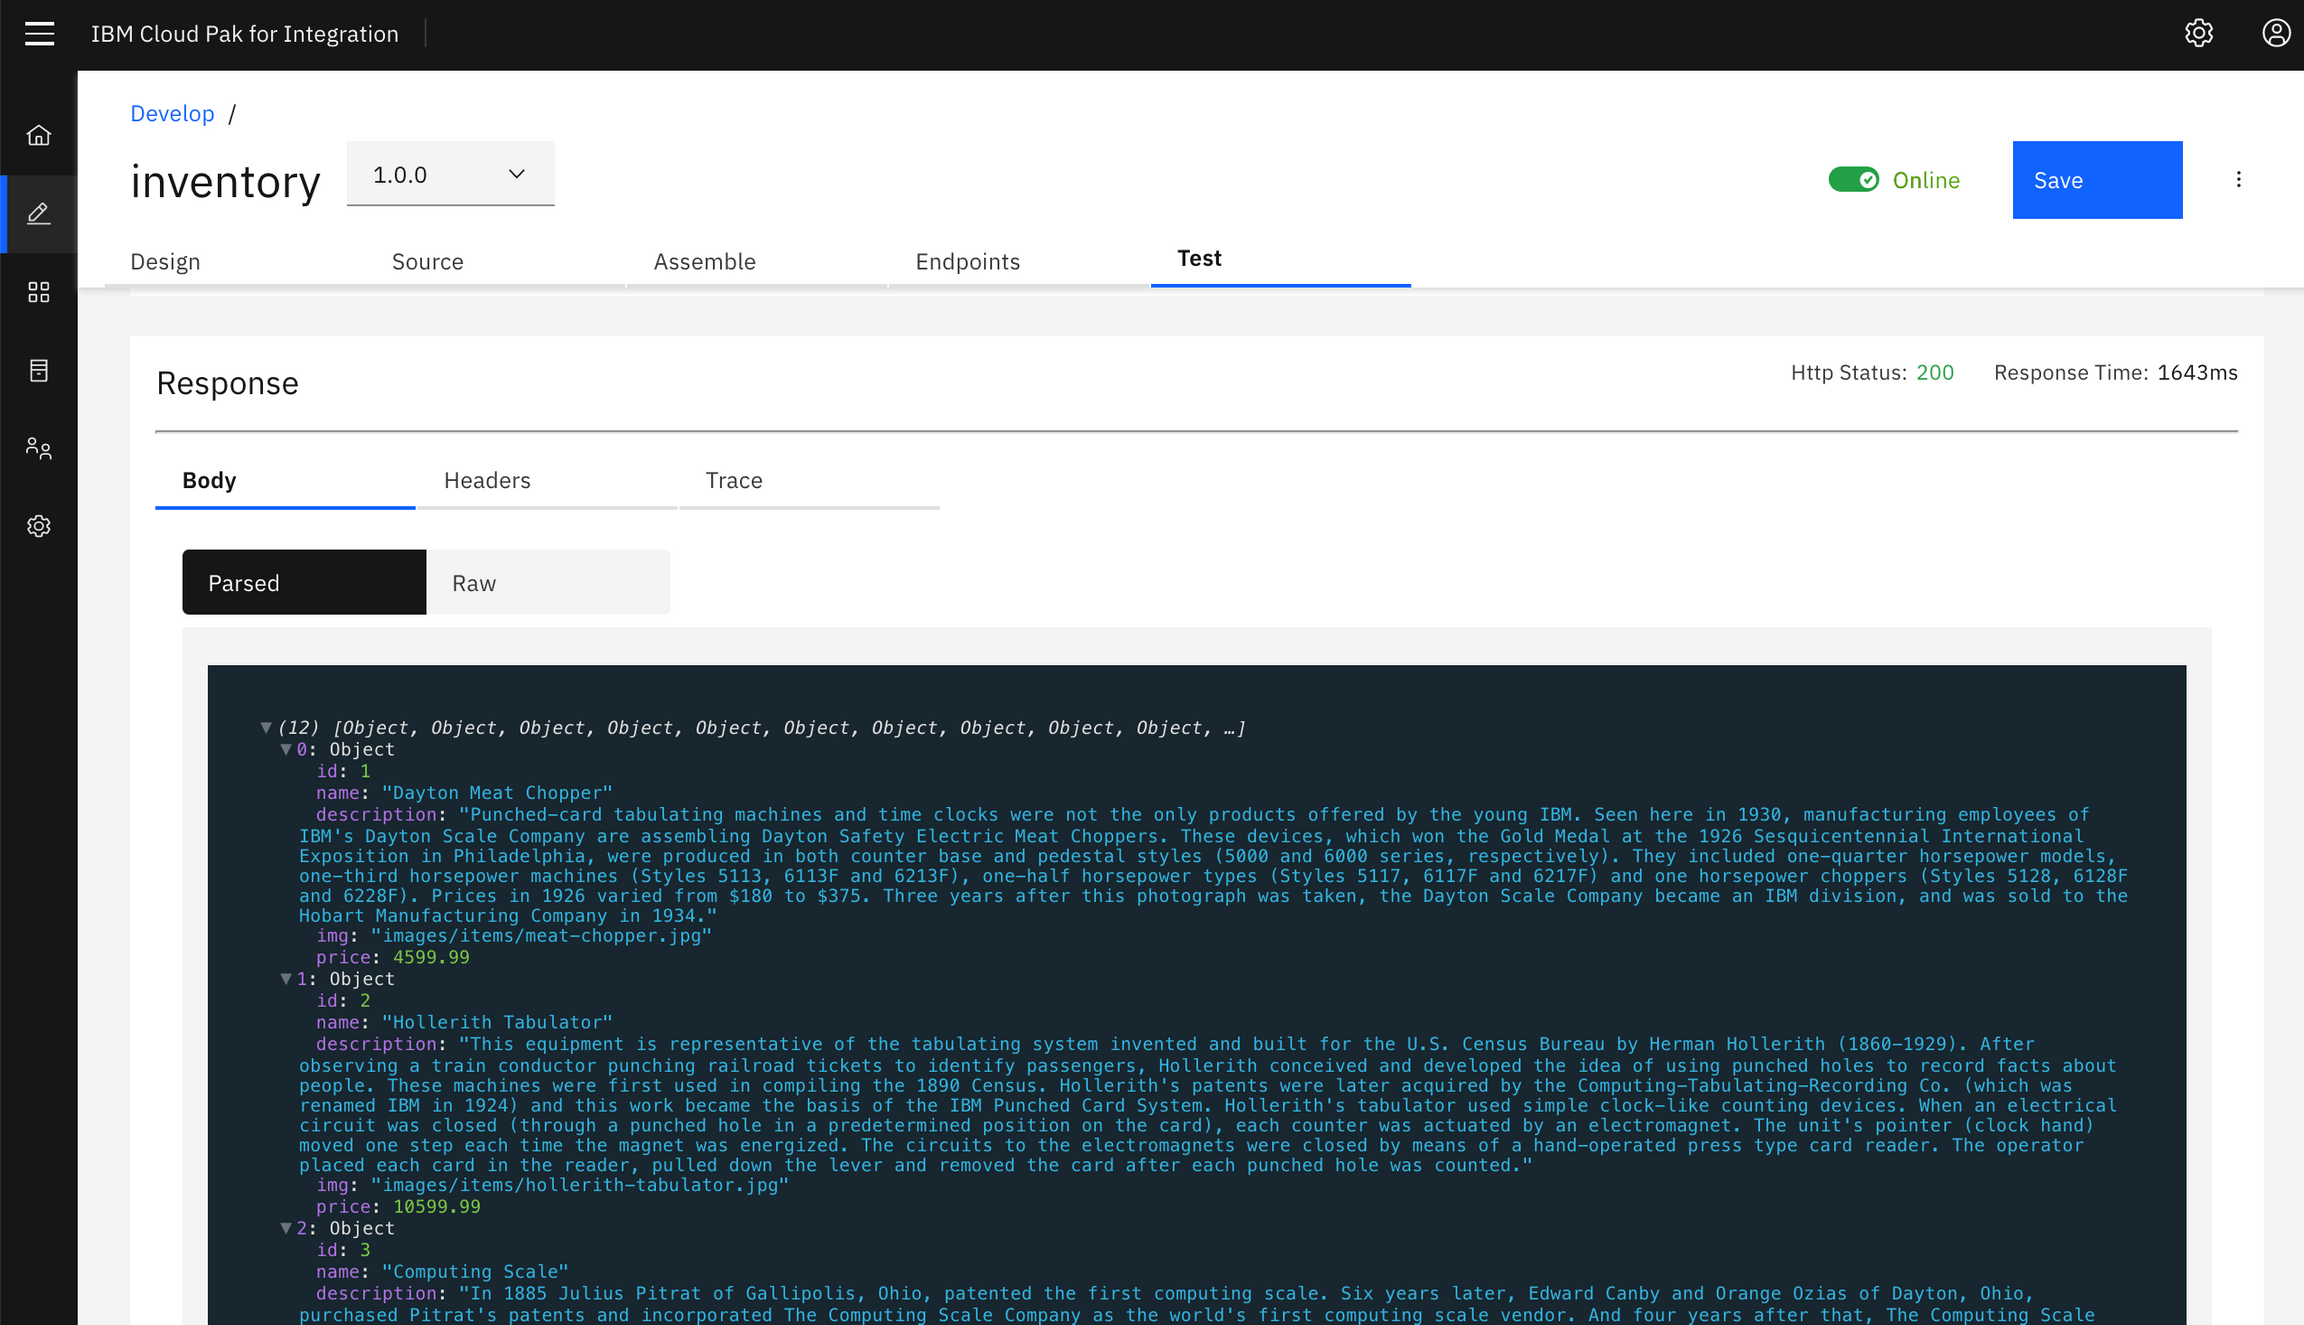The image size is (2304, 1325).
Task: Open the hamburger navigation menu
Action: point(39,34)
